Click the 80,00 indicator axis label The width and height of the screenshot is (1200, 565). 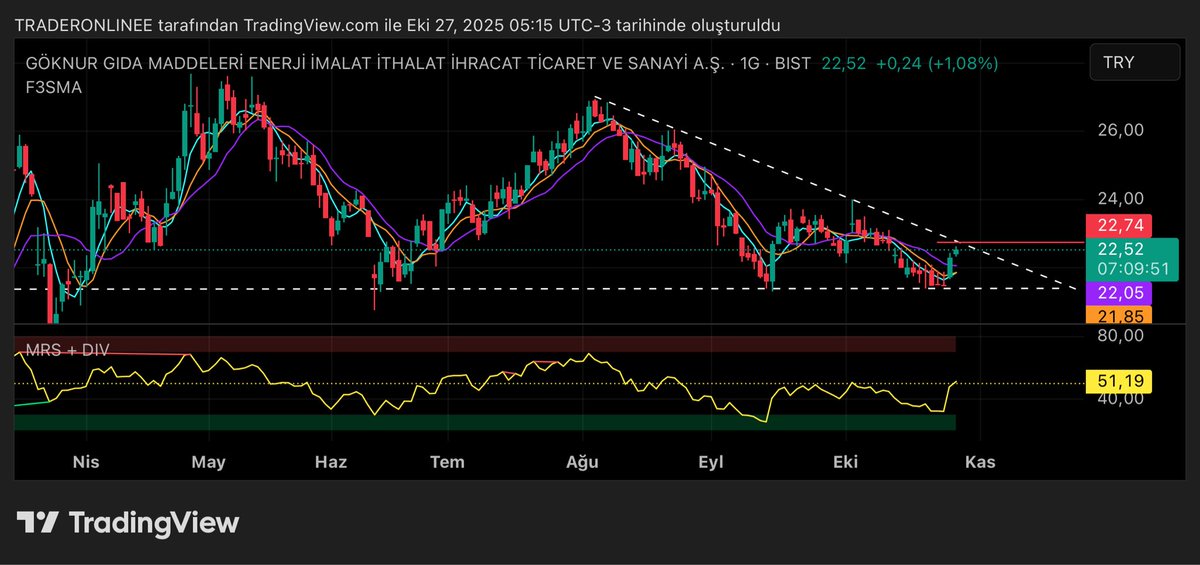[x=1118, y=335]
